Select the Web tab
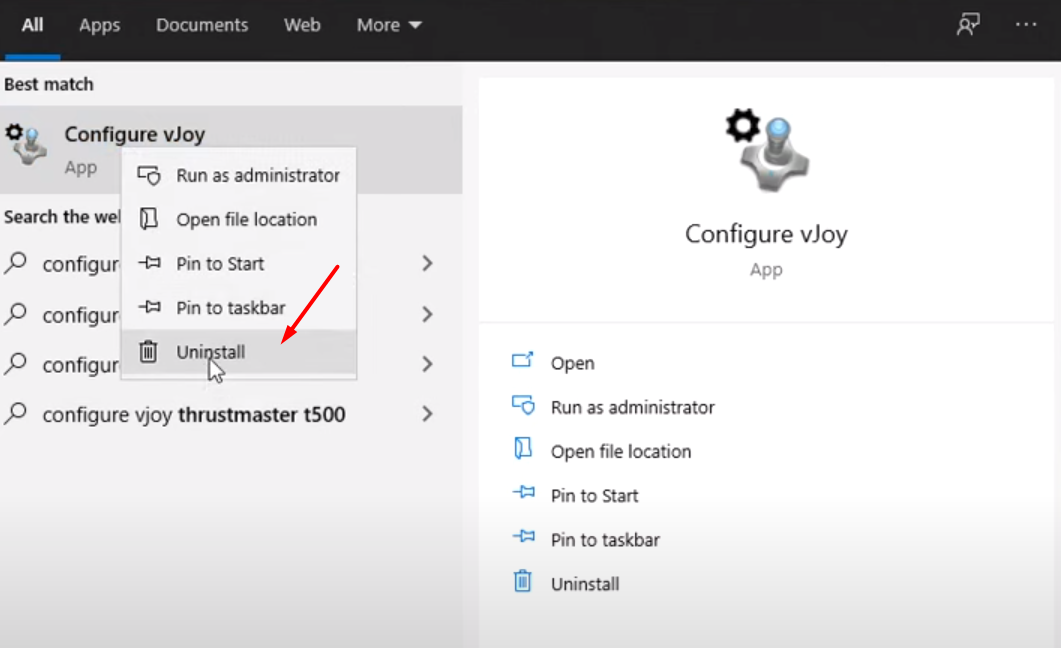 pyautogui.click(x=302, y=25)
